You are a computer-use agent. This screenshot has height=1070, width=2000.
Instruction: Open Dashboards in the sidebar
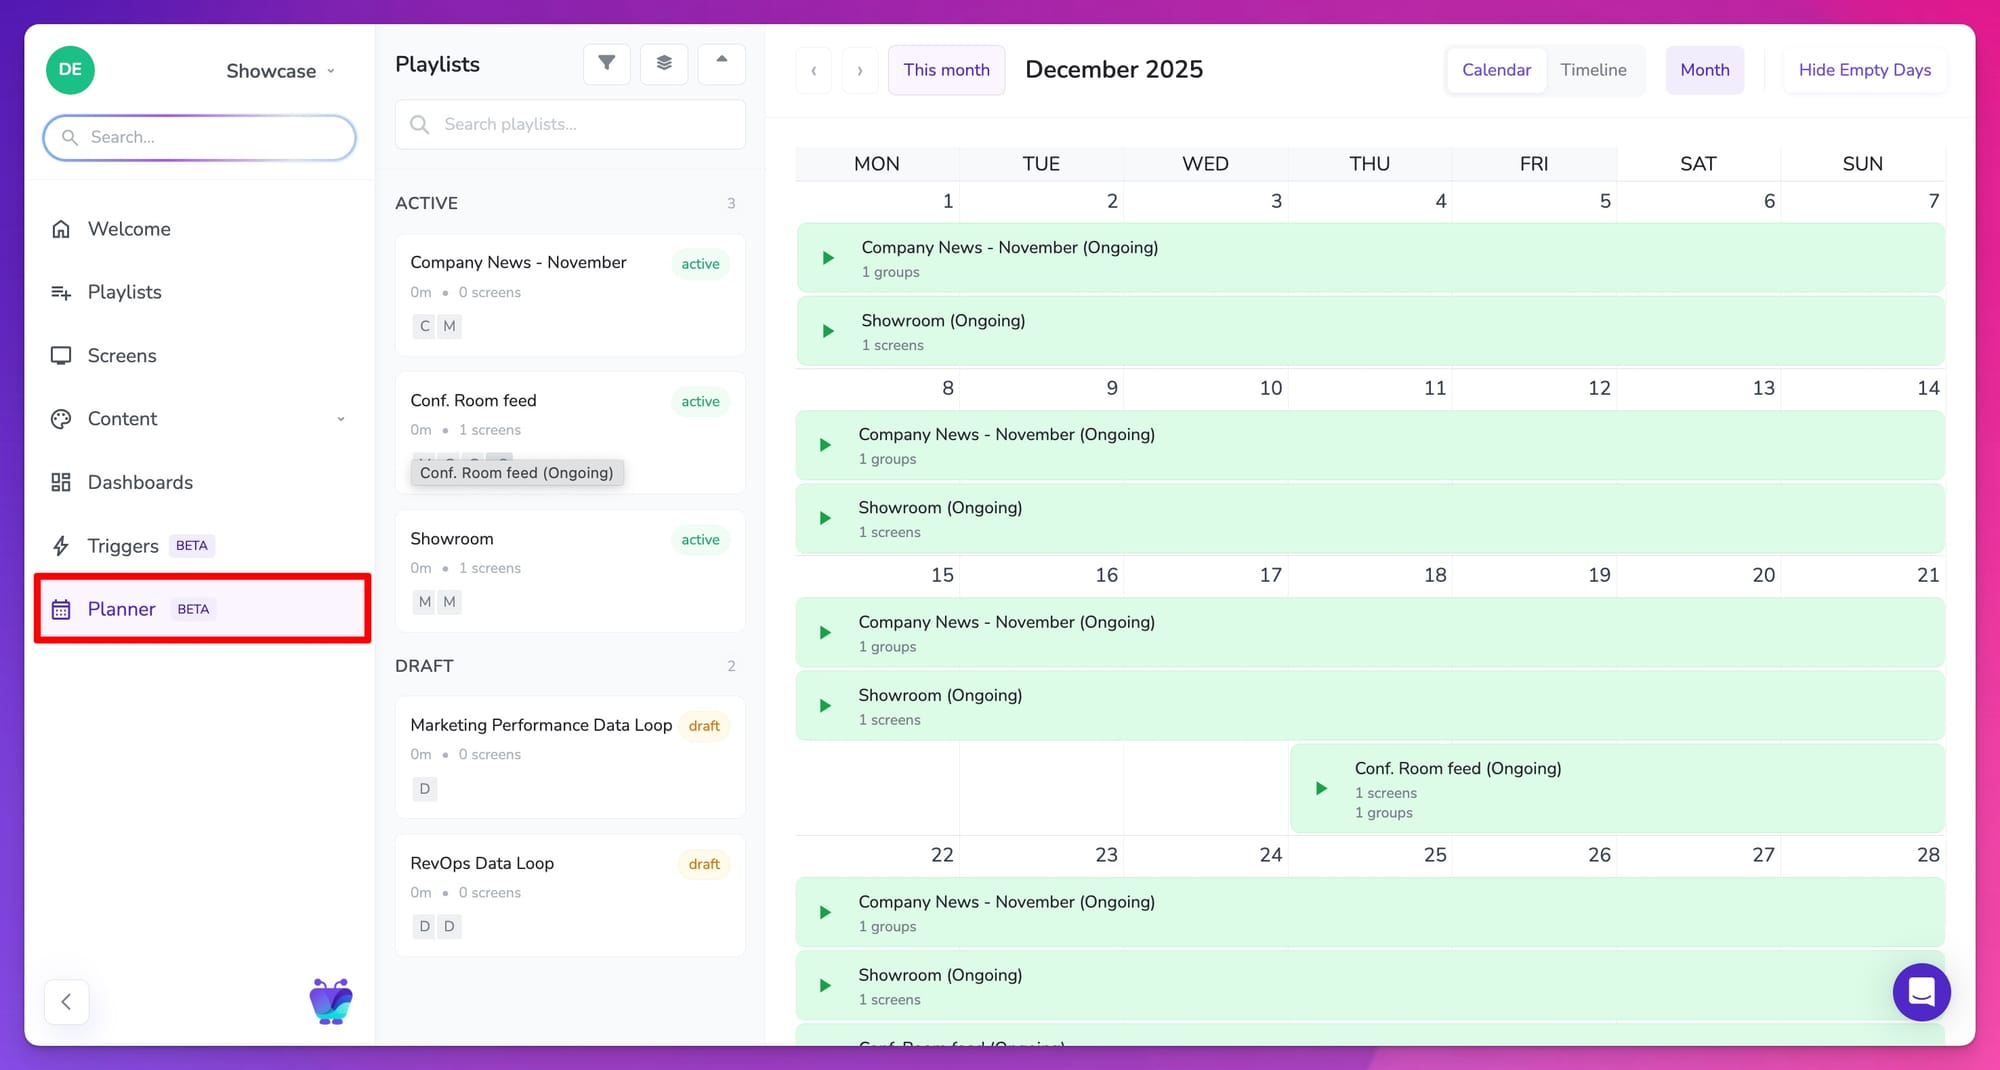coord(140,482)
